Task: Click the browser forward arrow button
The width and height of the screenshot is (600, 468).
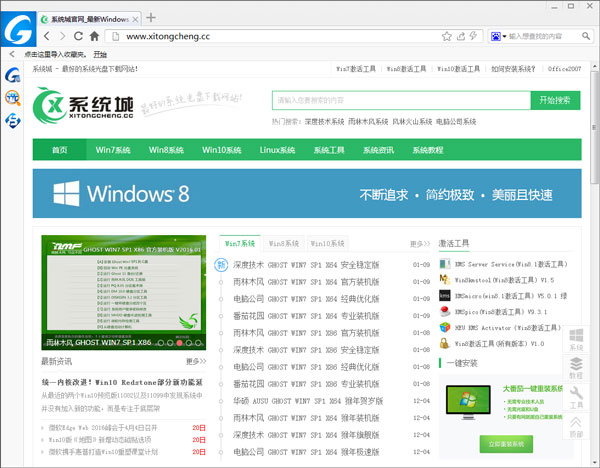Action: [63, 36]
